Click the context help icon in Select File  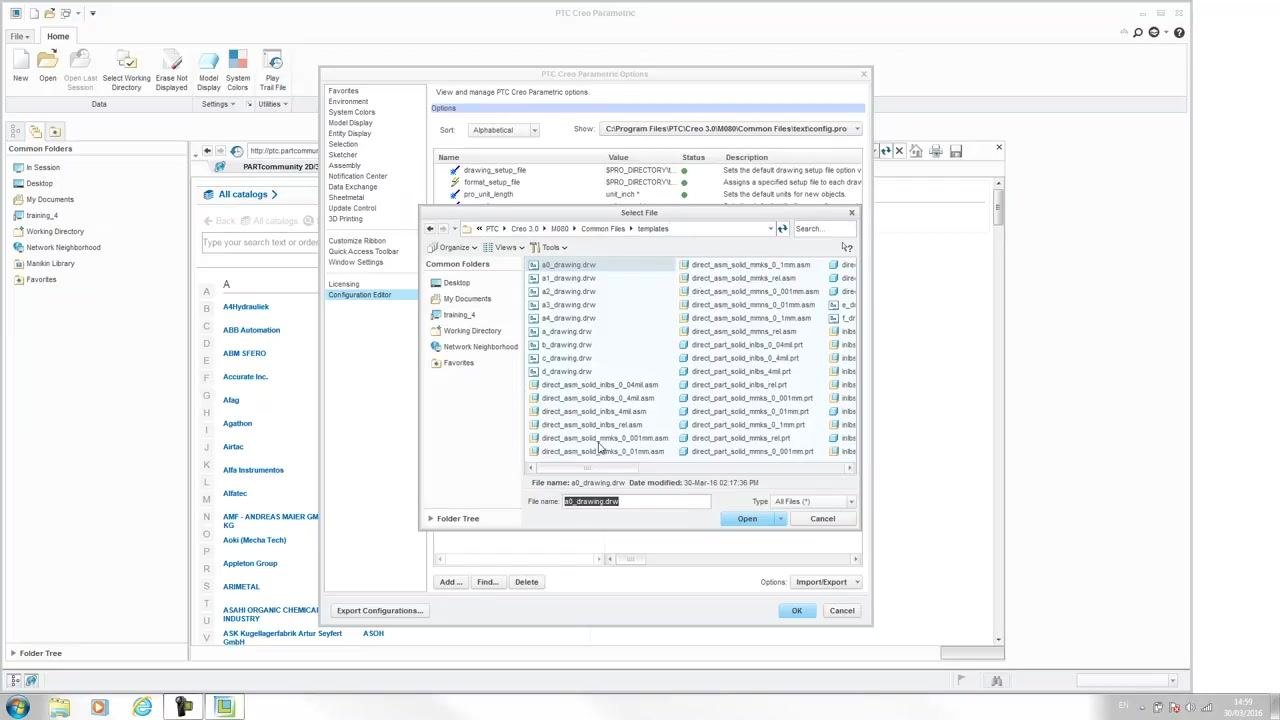847,247
